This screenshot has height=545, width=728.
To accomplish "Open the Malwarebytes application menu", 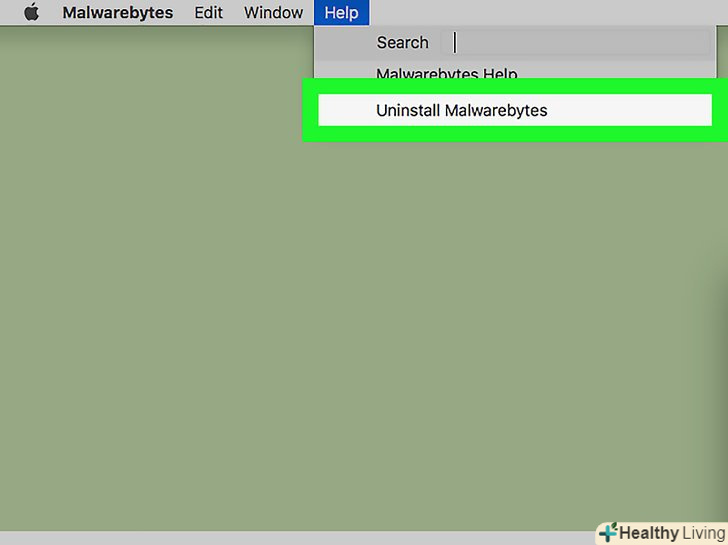I will (118, 13).
